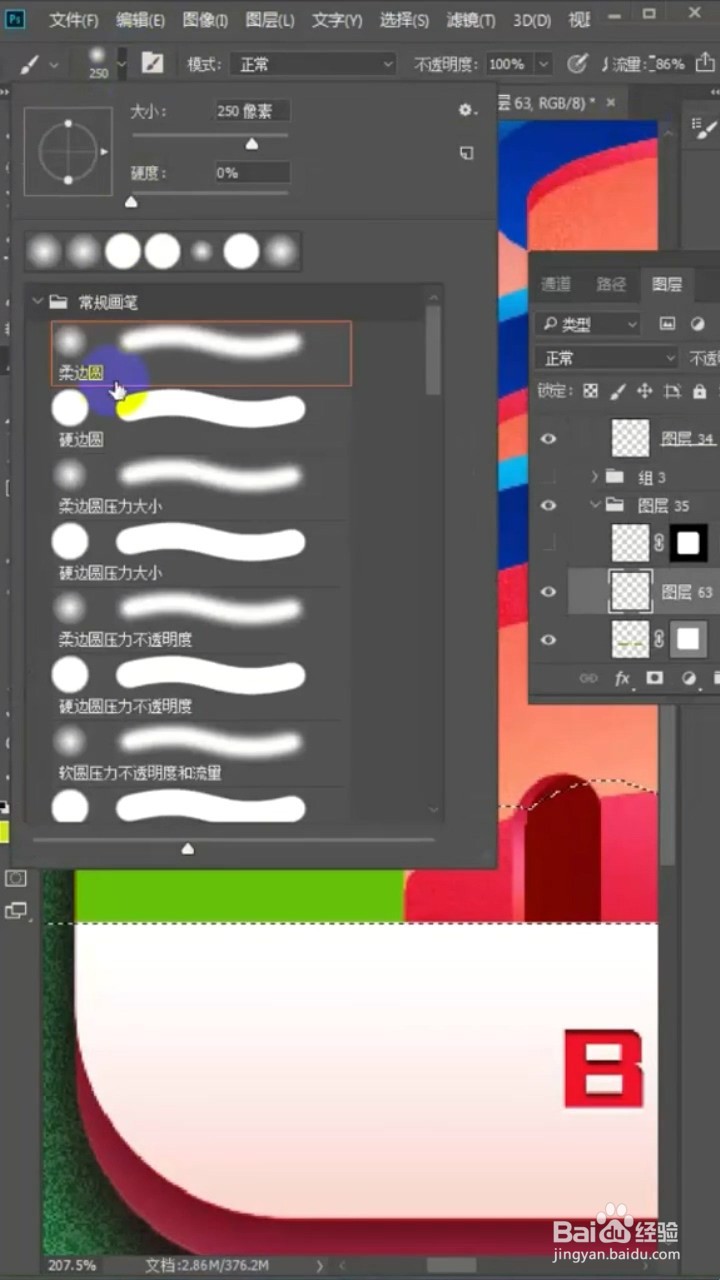Lock all with the padlock icon
720x1280 pixels.
coord(699,391)
